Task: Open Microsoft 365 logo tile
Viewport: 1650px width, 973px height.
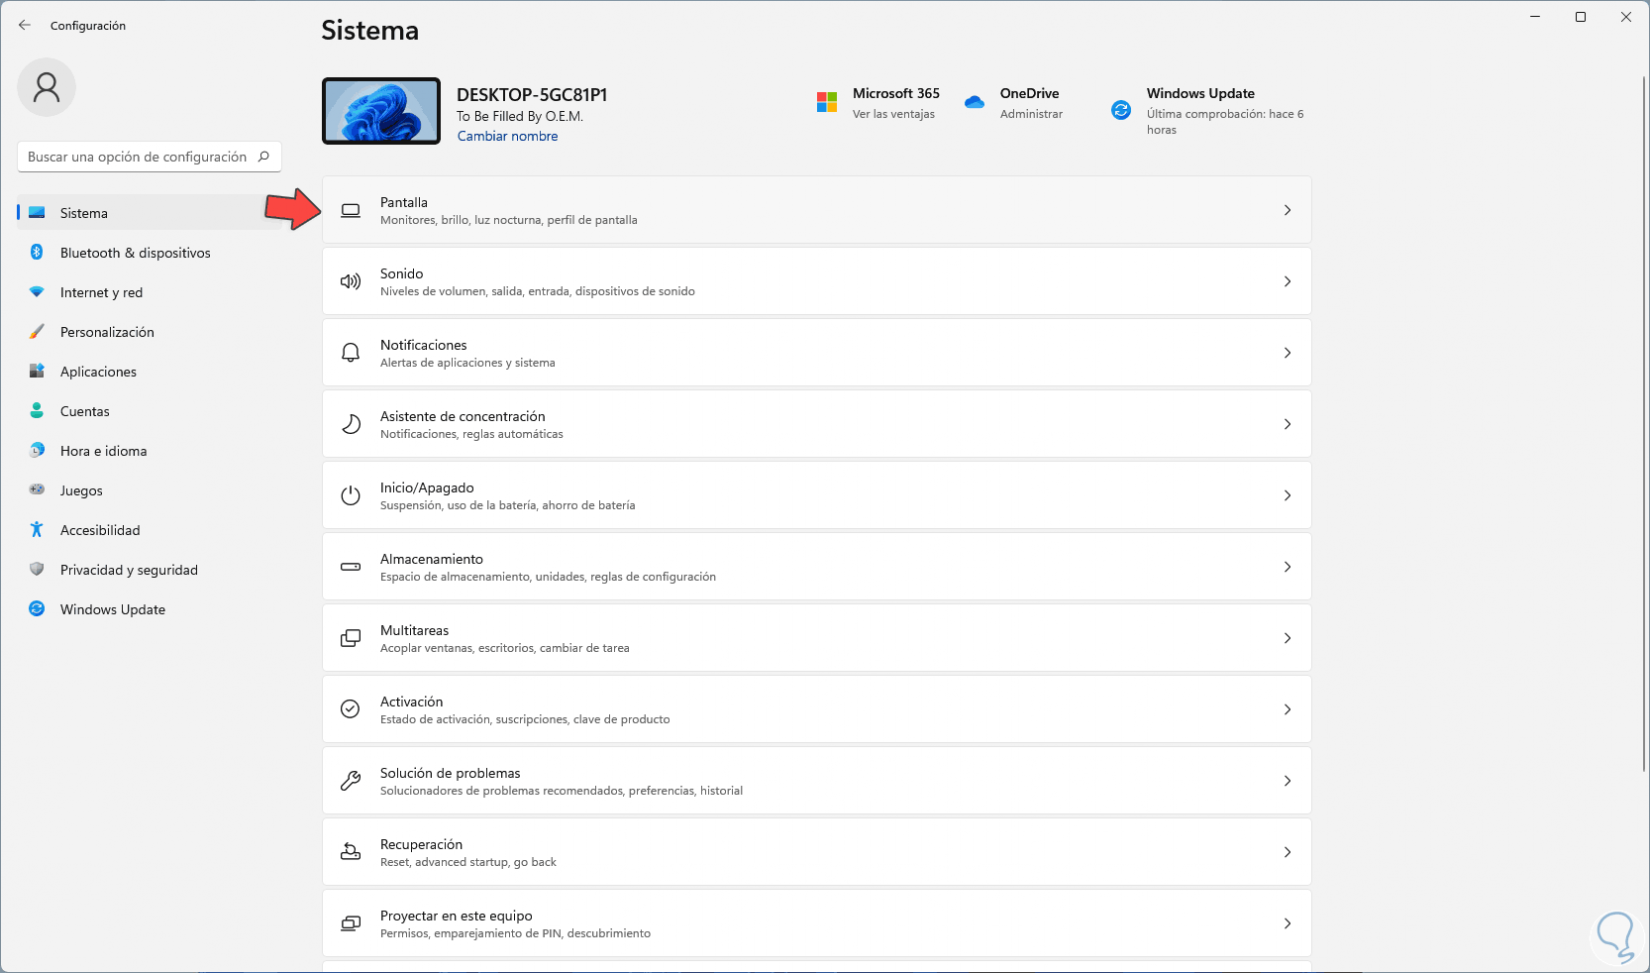Action: [827, 102]
